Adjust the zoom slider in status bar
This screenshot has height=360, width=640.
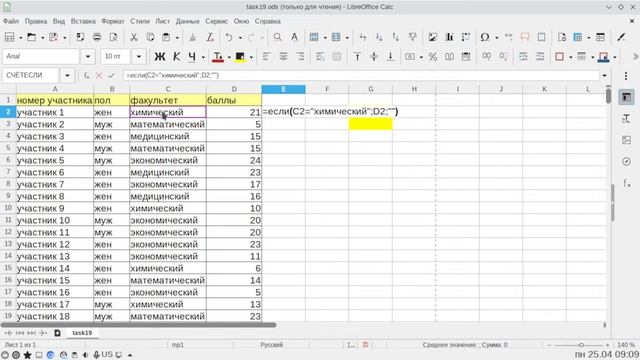click(581, 345)
